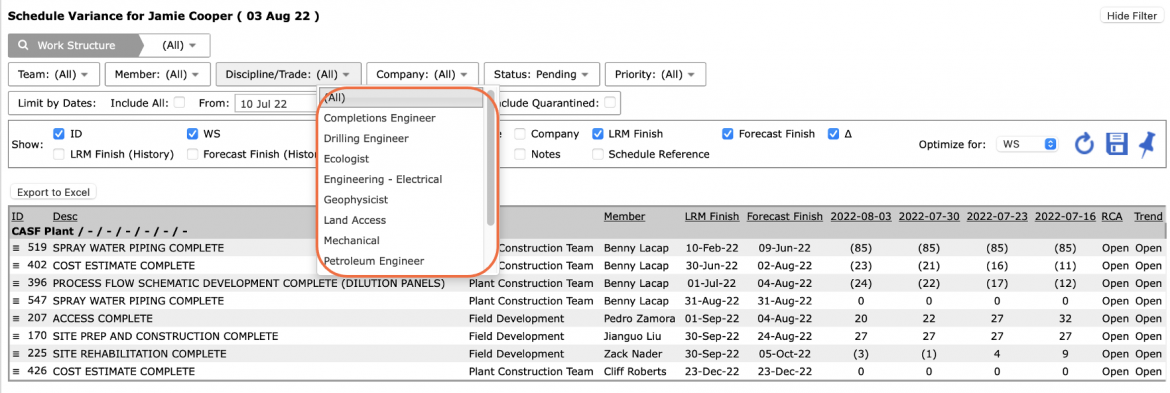Click member name Pedro Zamora
1170x393 pixels.
click(639, 318)
